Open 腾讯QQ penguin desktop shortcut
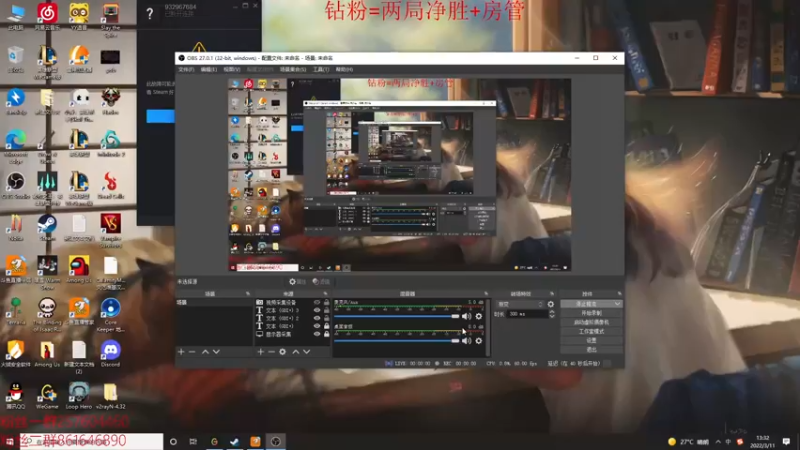 [16, 396]
